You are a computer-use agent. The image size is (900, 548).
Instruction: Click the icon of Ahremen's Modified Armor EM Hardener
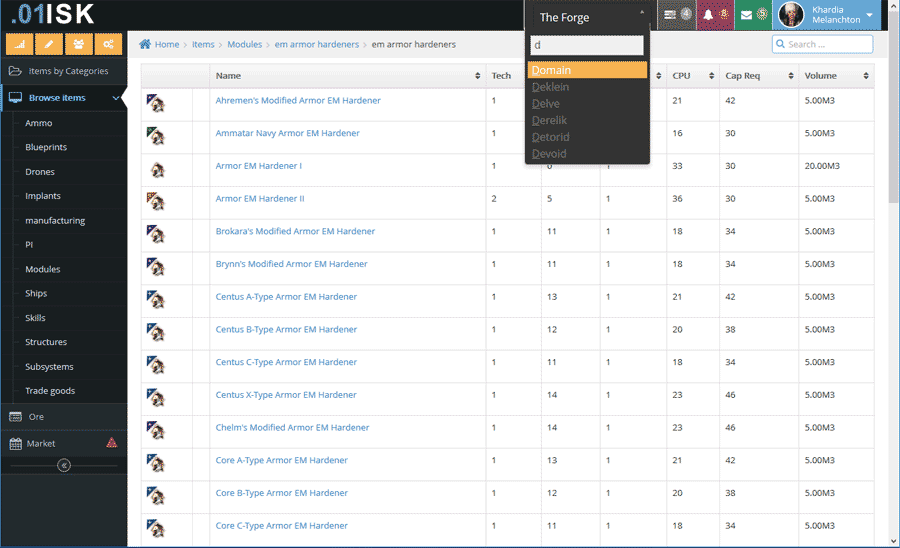tap(156, 103)
